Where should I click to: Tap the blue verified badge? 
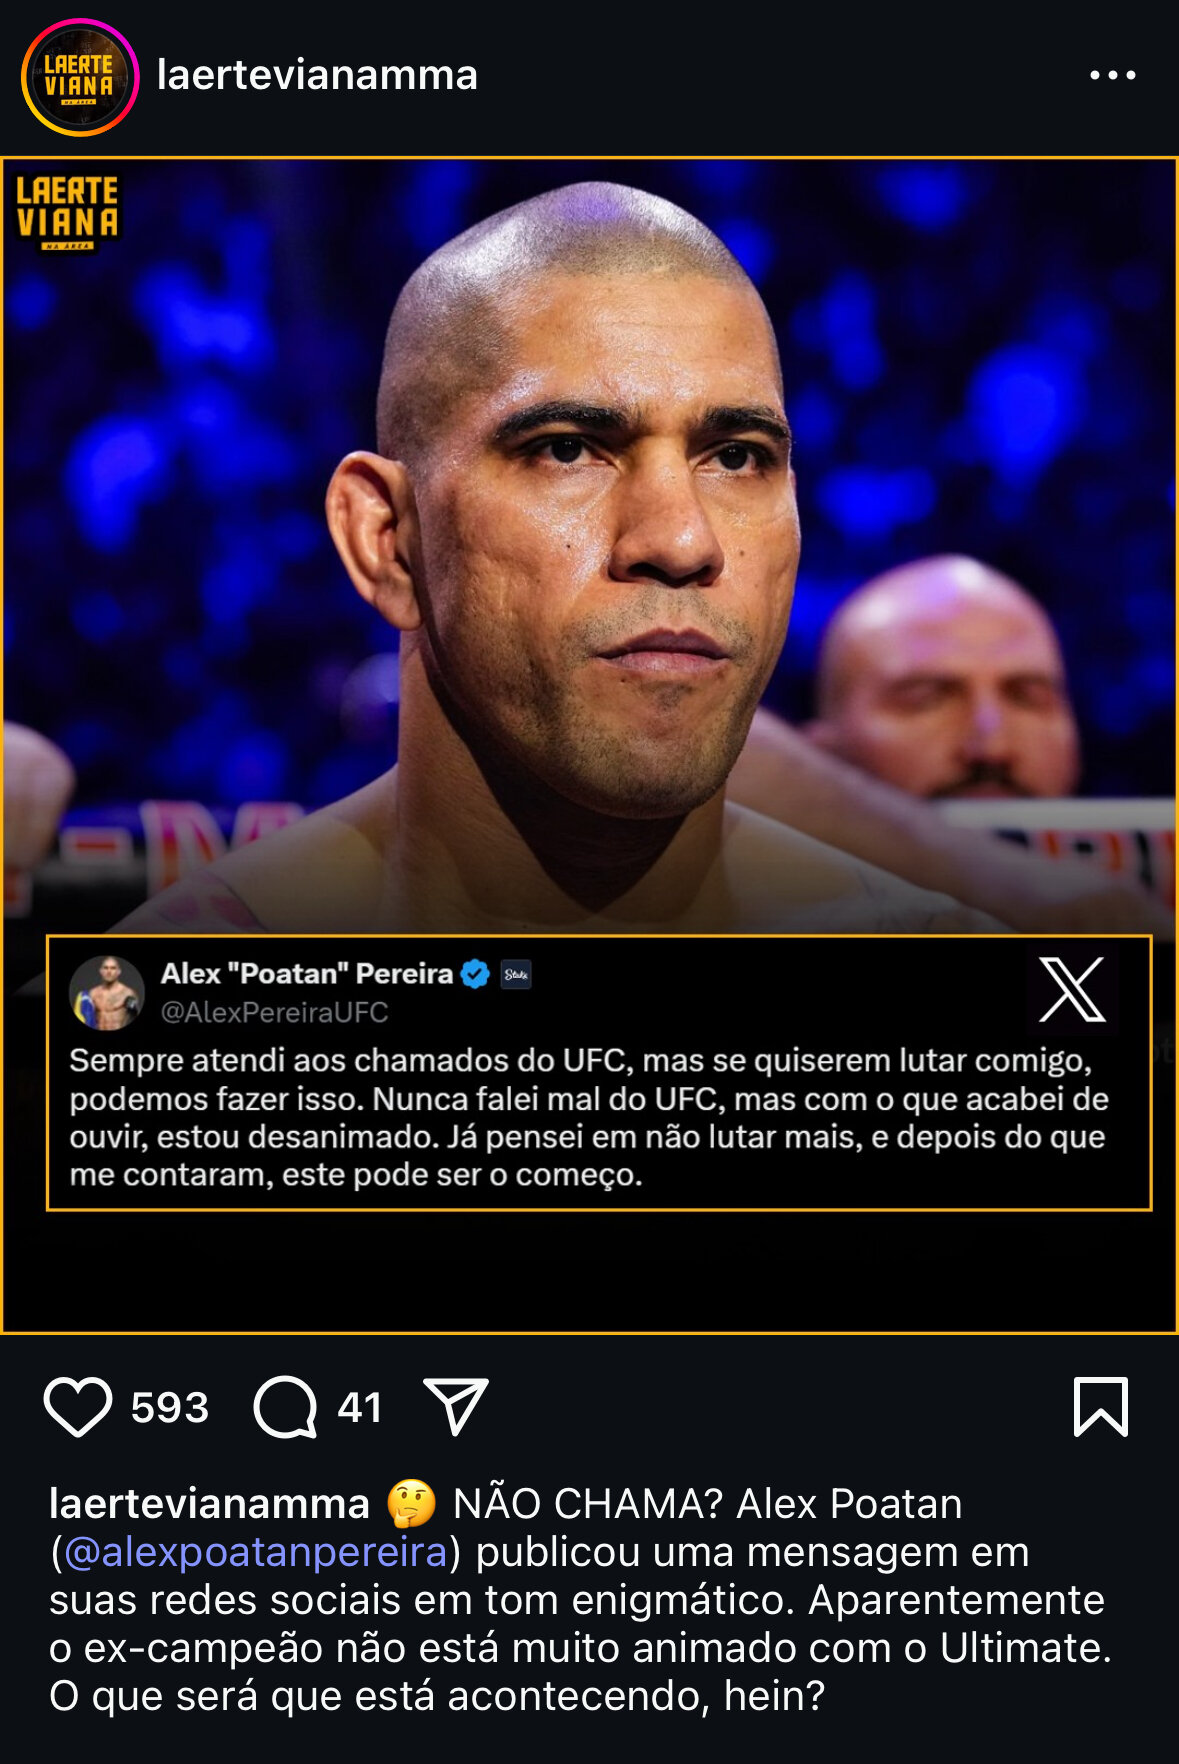pyautogui.click(x=475, y=974)
